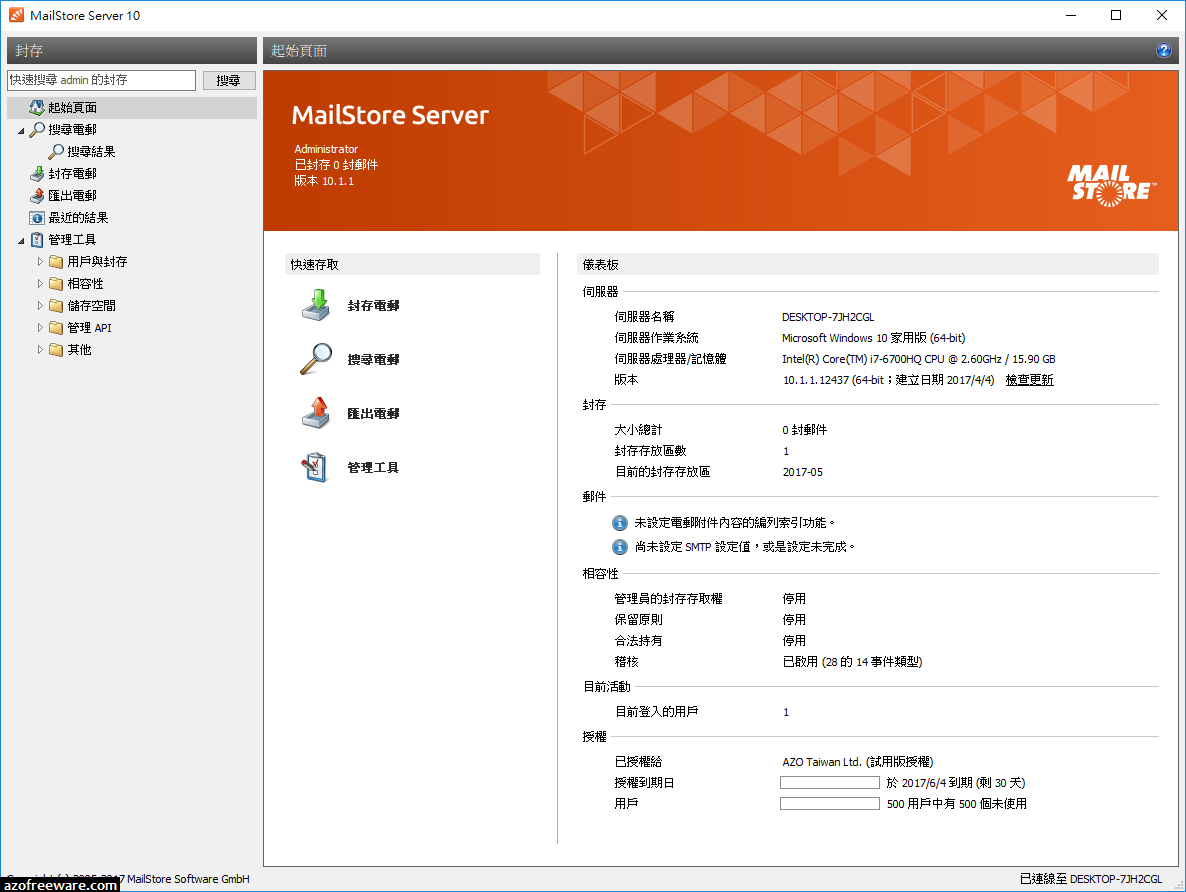1186x892 pixels.
Task: Click the license expiry progress bar
Action: [x=829, y=782]
